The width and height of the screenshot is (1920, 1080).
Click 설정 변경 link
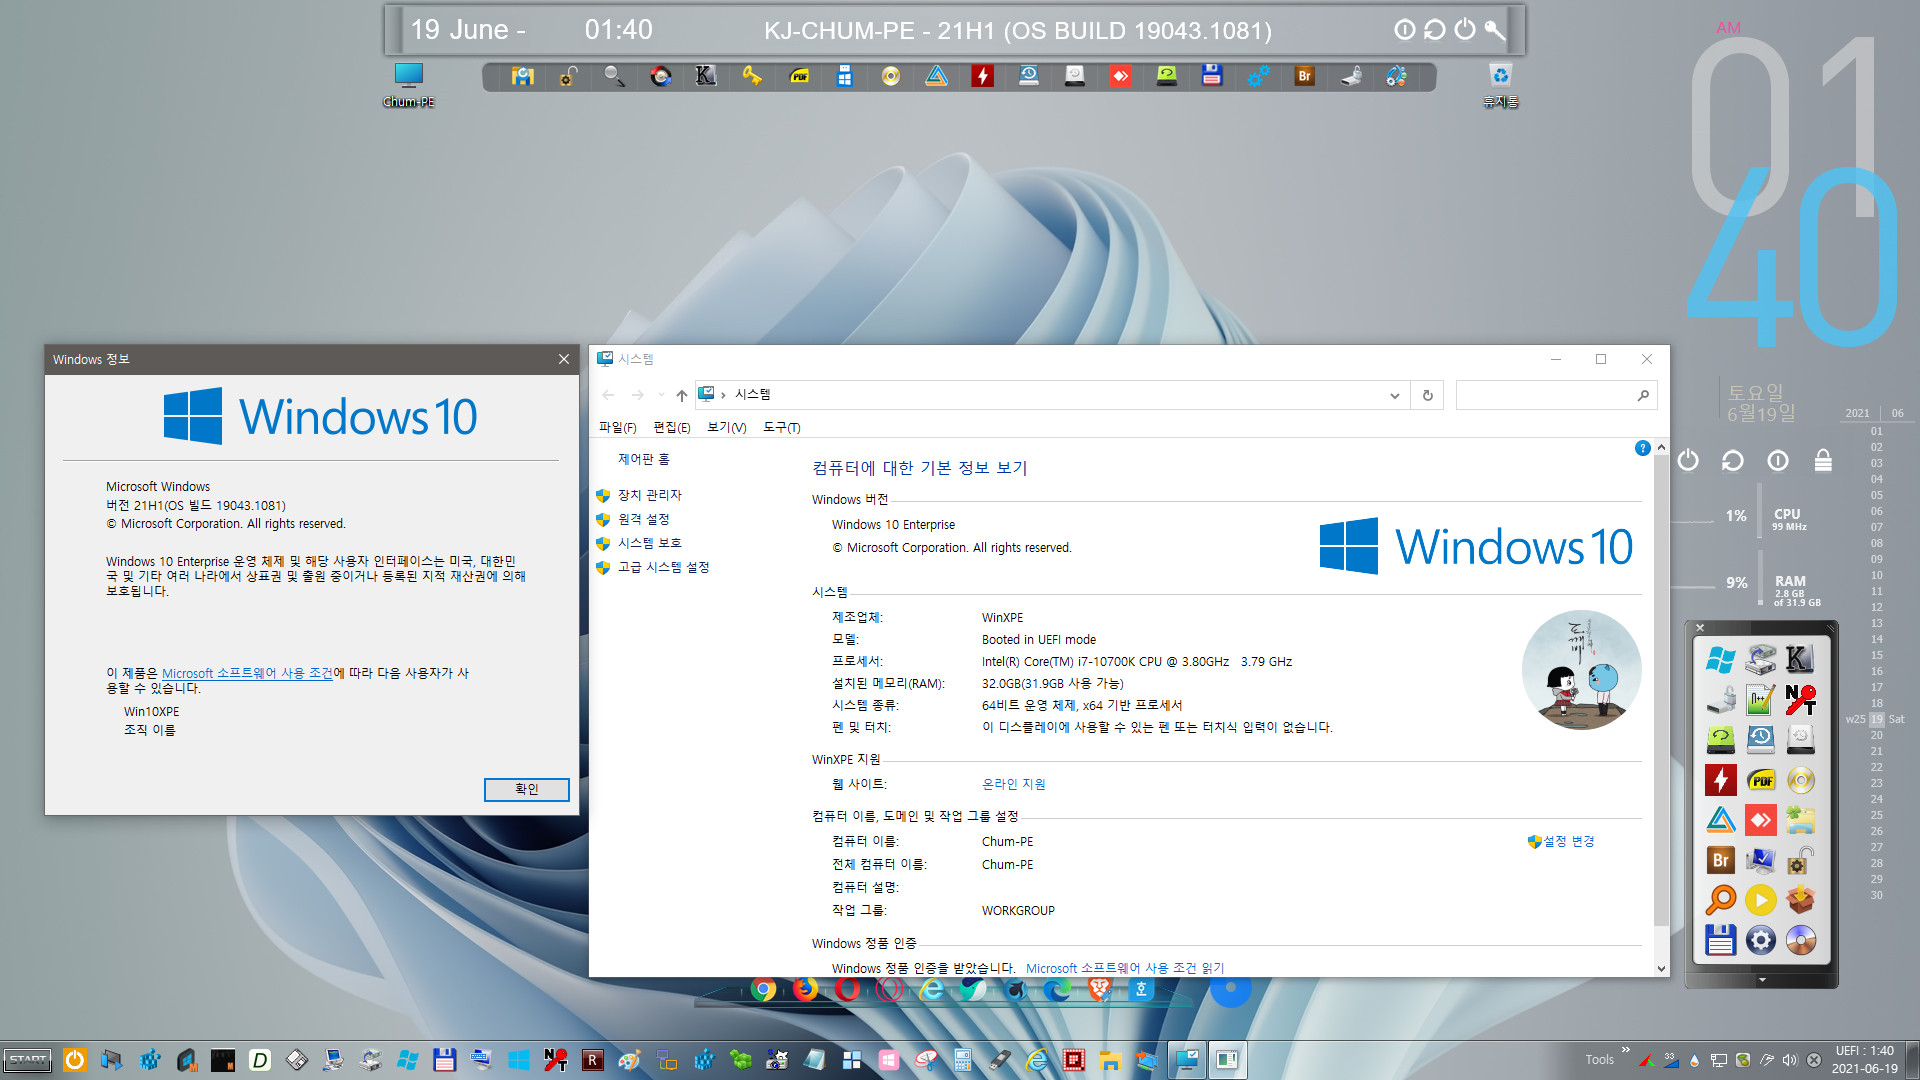(x=1567, y=841)
